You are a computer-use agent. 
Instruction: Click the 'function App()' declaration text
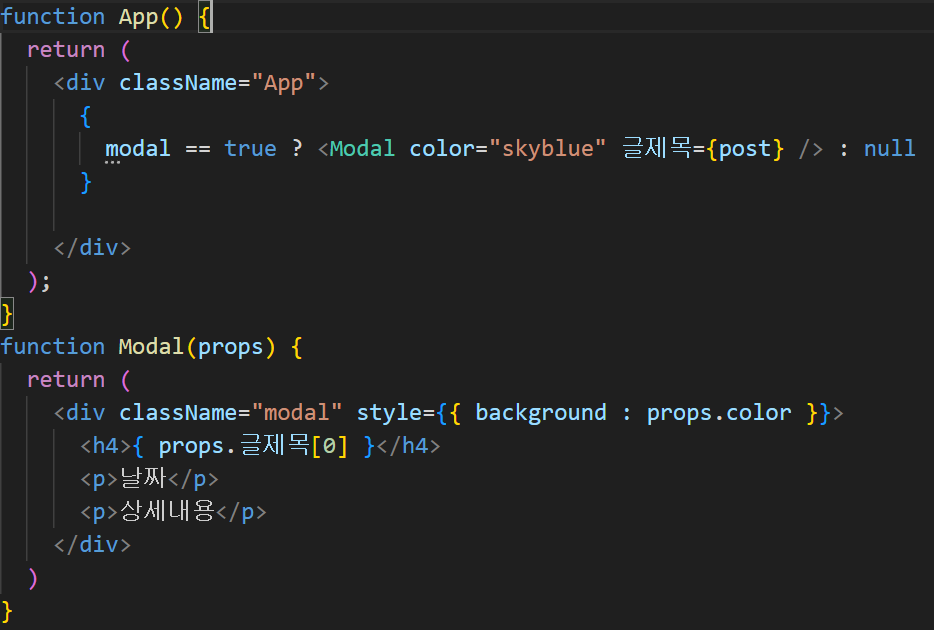pyautogui.click(x=92, y=17)
